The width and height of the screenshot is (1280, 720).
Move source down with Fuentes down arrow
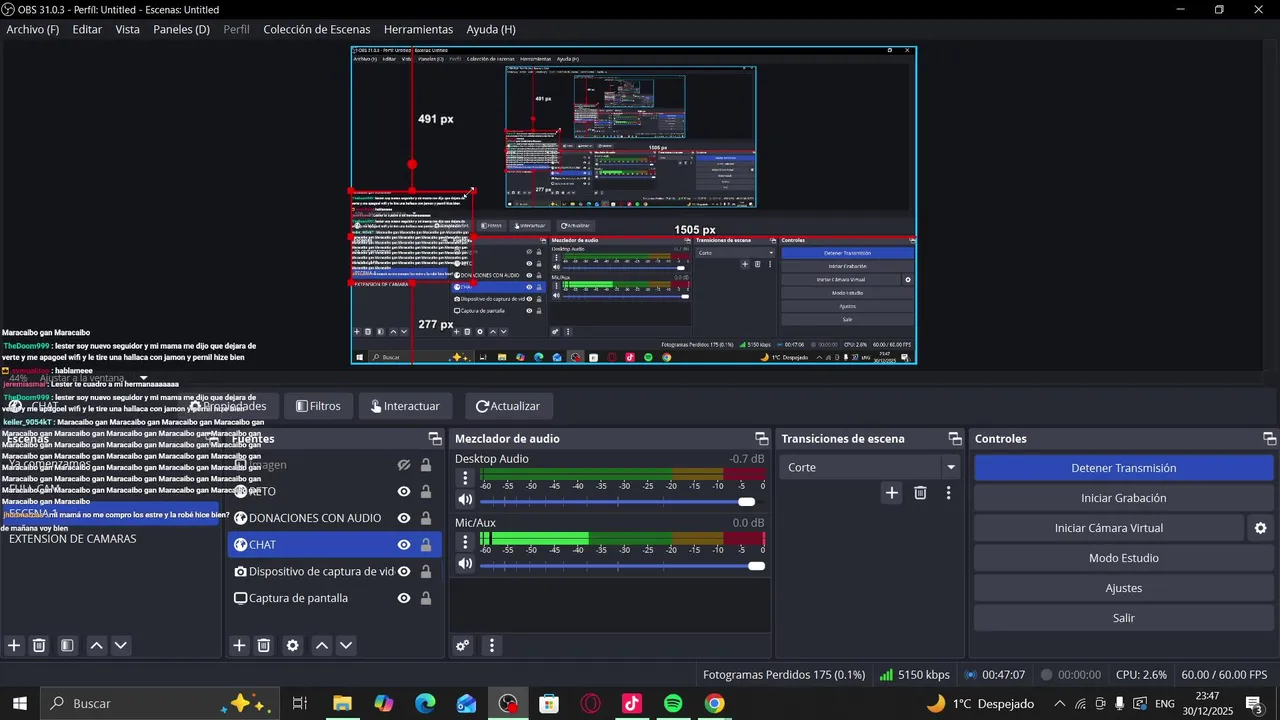[346, 646]
